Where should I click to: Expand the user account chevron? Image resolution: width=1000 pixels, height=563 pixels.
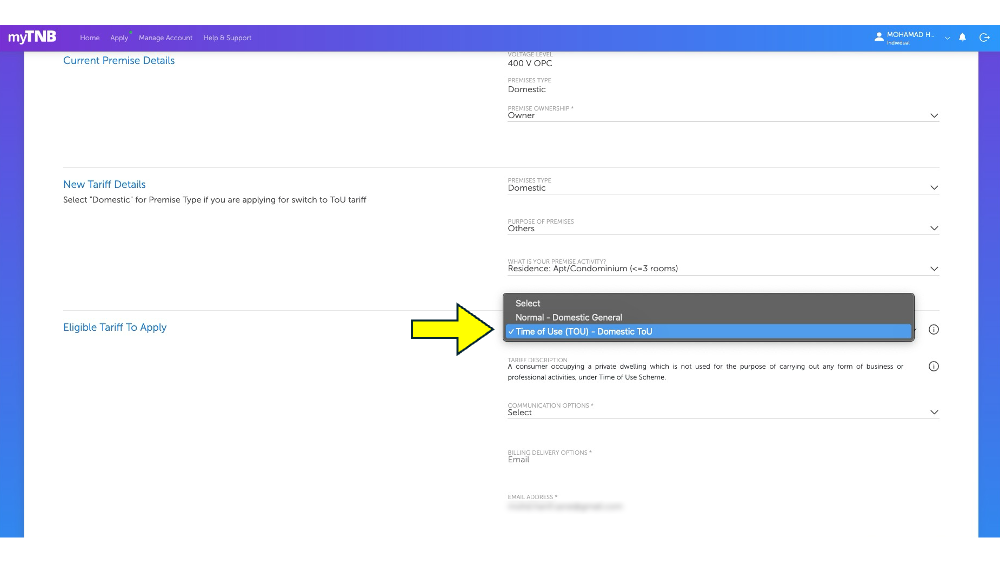[x=947, y=37]
